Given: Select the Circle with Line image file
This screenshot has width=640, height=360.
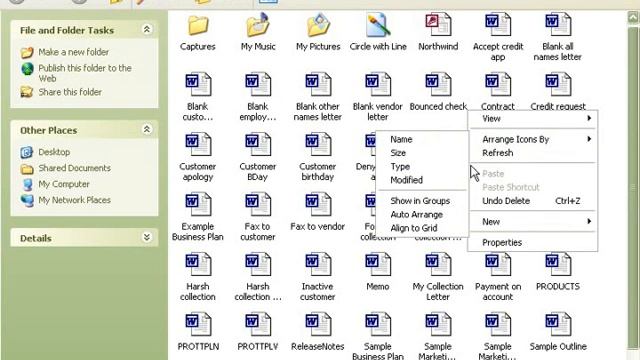Looking at the screenshot, I should pos(378,24).
